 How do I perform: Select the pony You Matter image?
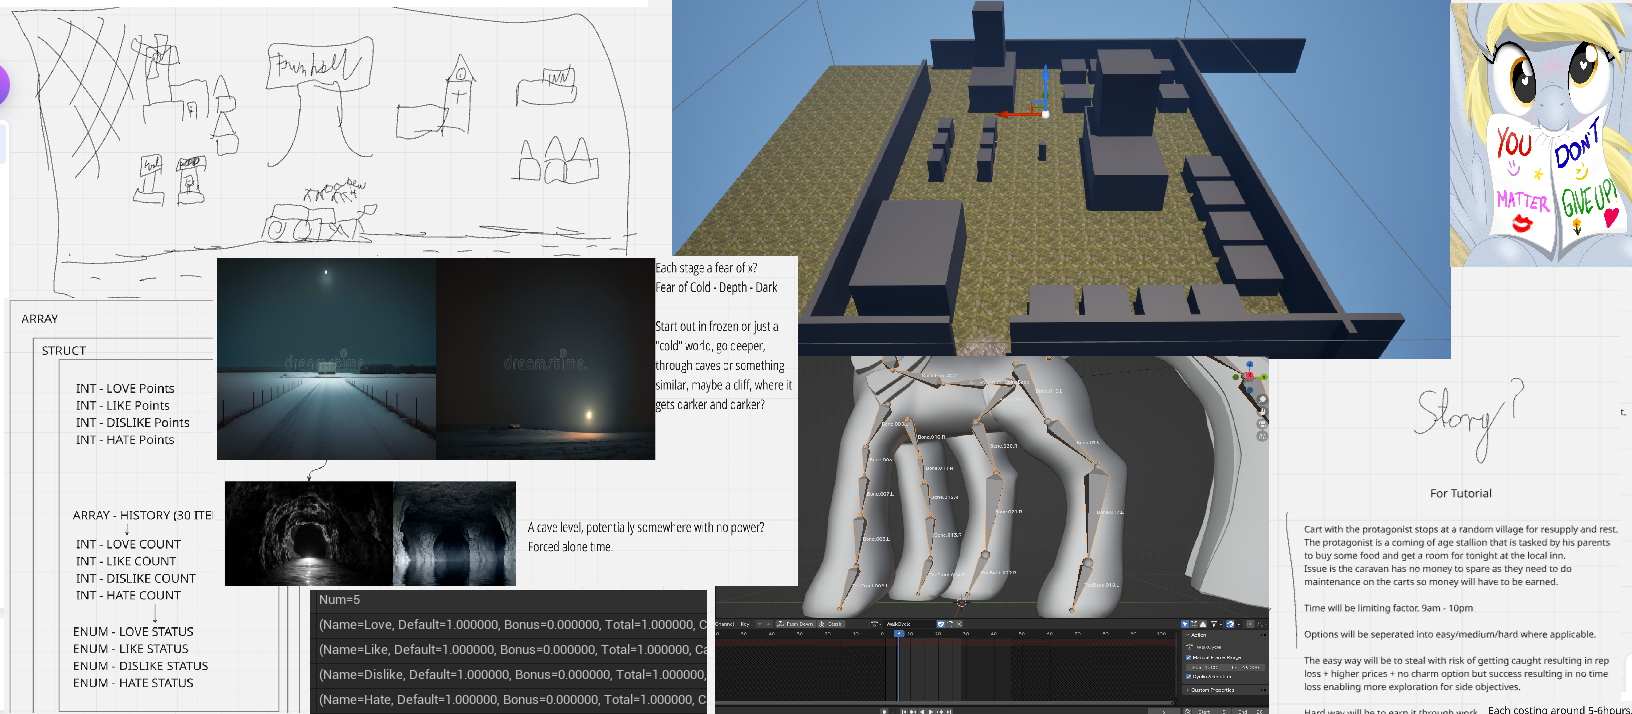click(1541, 134)
